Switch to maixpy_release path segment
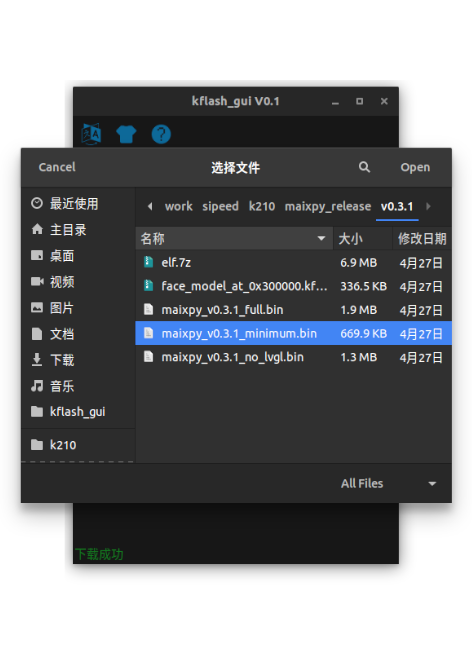 328,206
